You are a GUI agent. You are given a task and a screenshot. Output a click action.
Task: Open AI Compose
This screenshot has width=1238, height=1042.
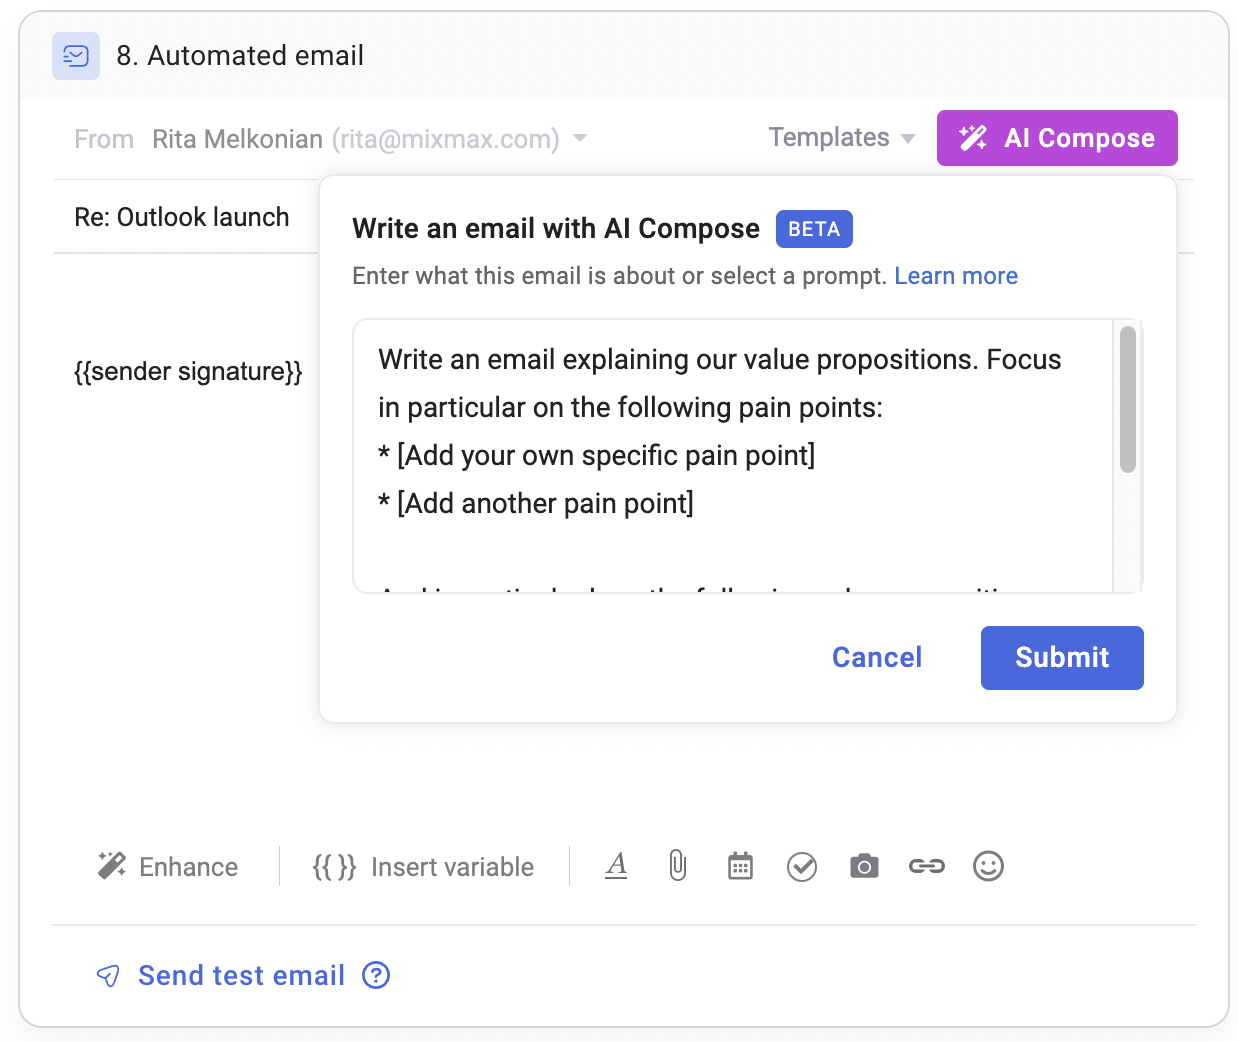(1057, 137)
